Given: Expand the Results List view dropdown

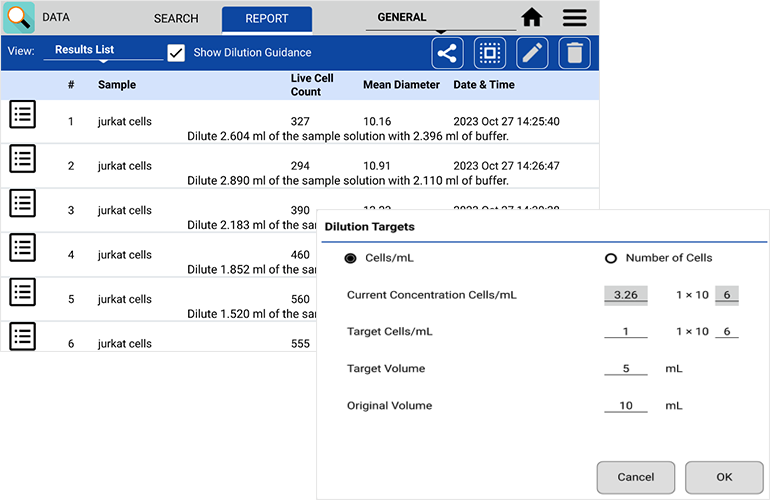Looking at the screenshot, I should tap(103, 52).
